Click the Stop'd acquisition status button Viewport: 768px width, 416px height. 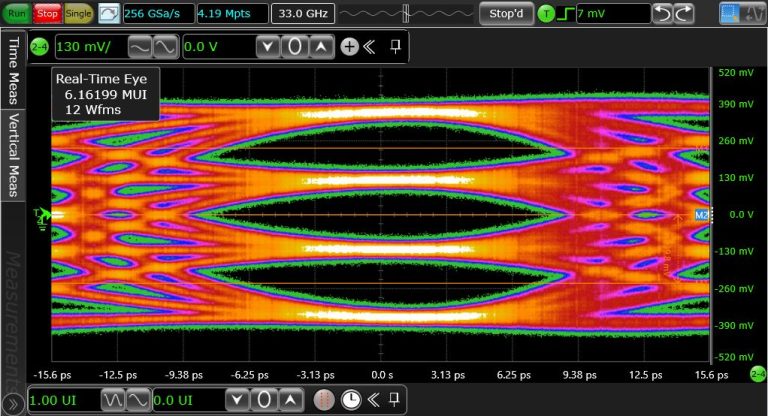pyautogui.click(x=506, y=13)
